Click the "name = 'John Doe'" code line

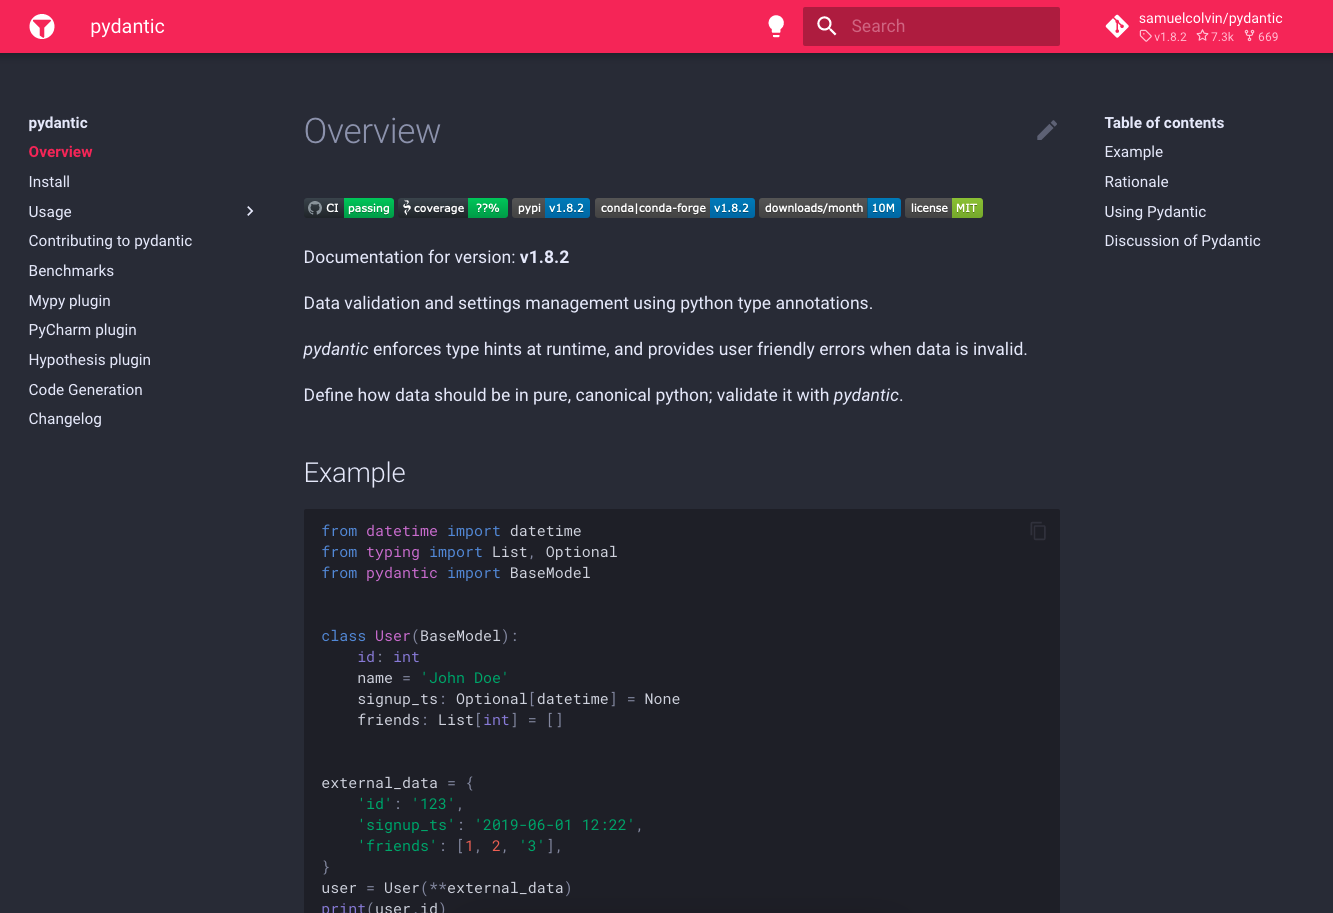(433, 678)
